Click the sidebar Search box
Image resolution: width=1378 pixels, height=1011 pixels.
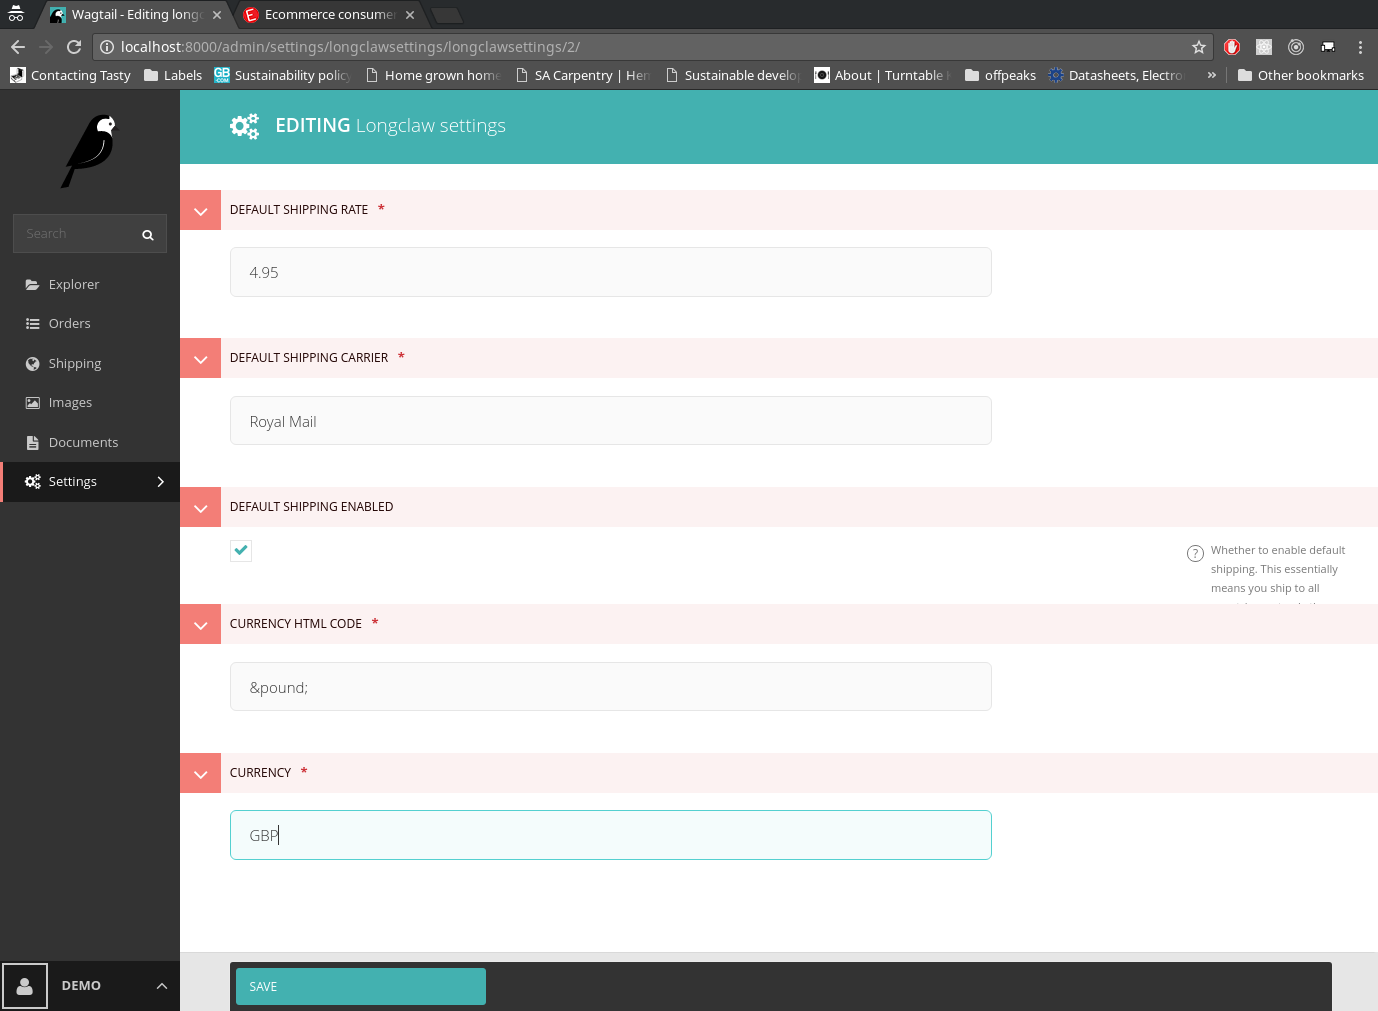[90, 233]
